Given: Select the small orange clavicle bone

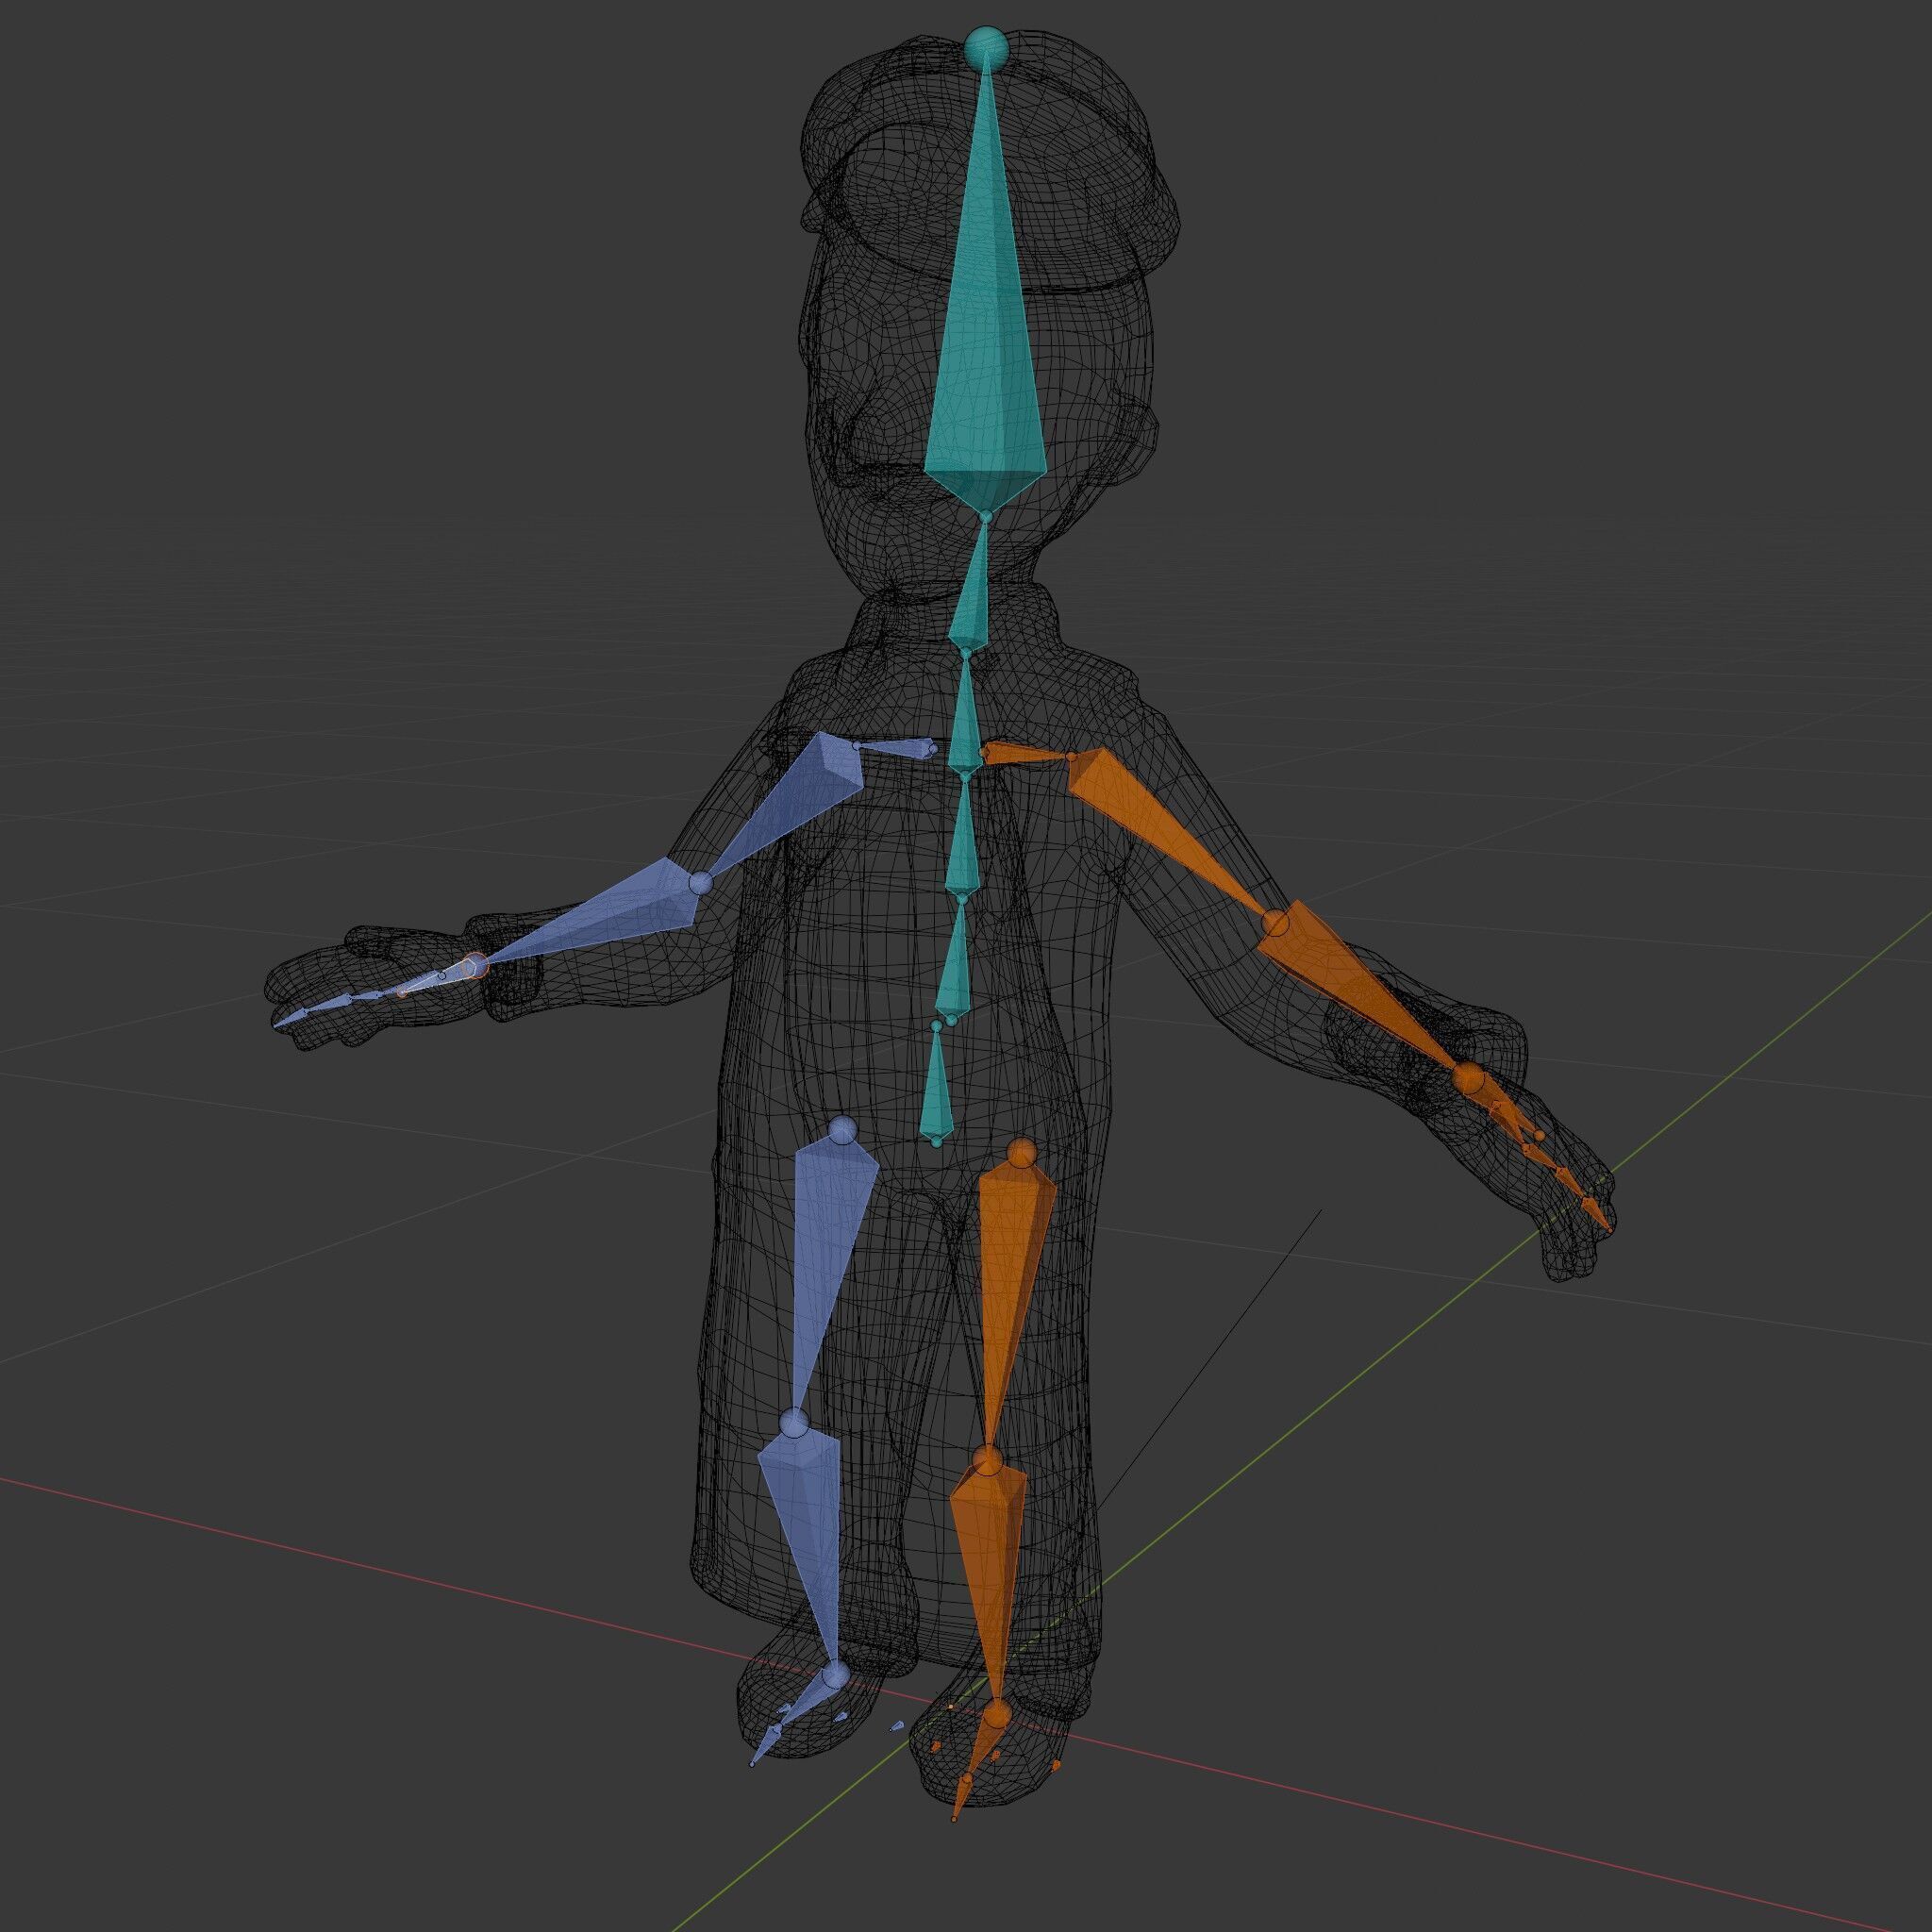Looking at the screenshot, I should pyautogui.click(x=1025, y=754).
